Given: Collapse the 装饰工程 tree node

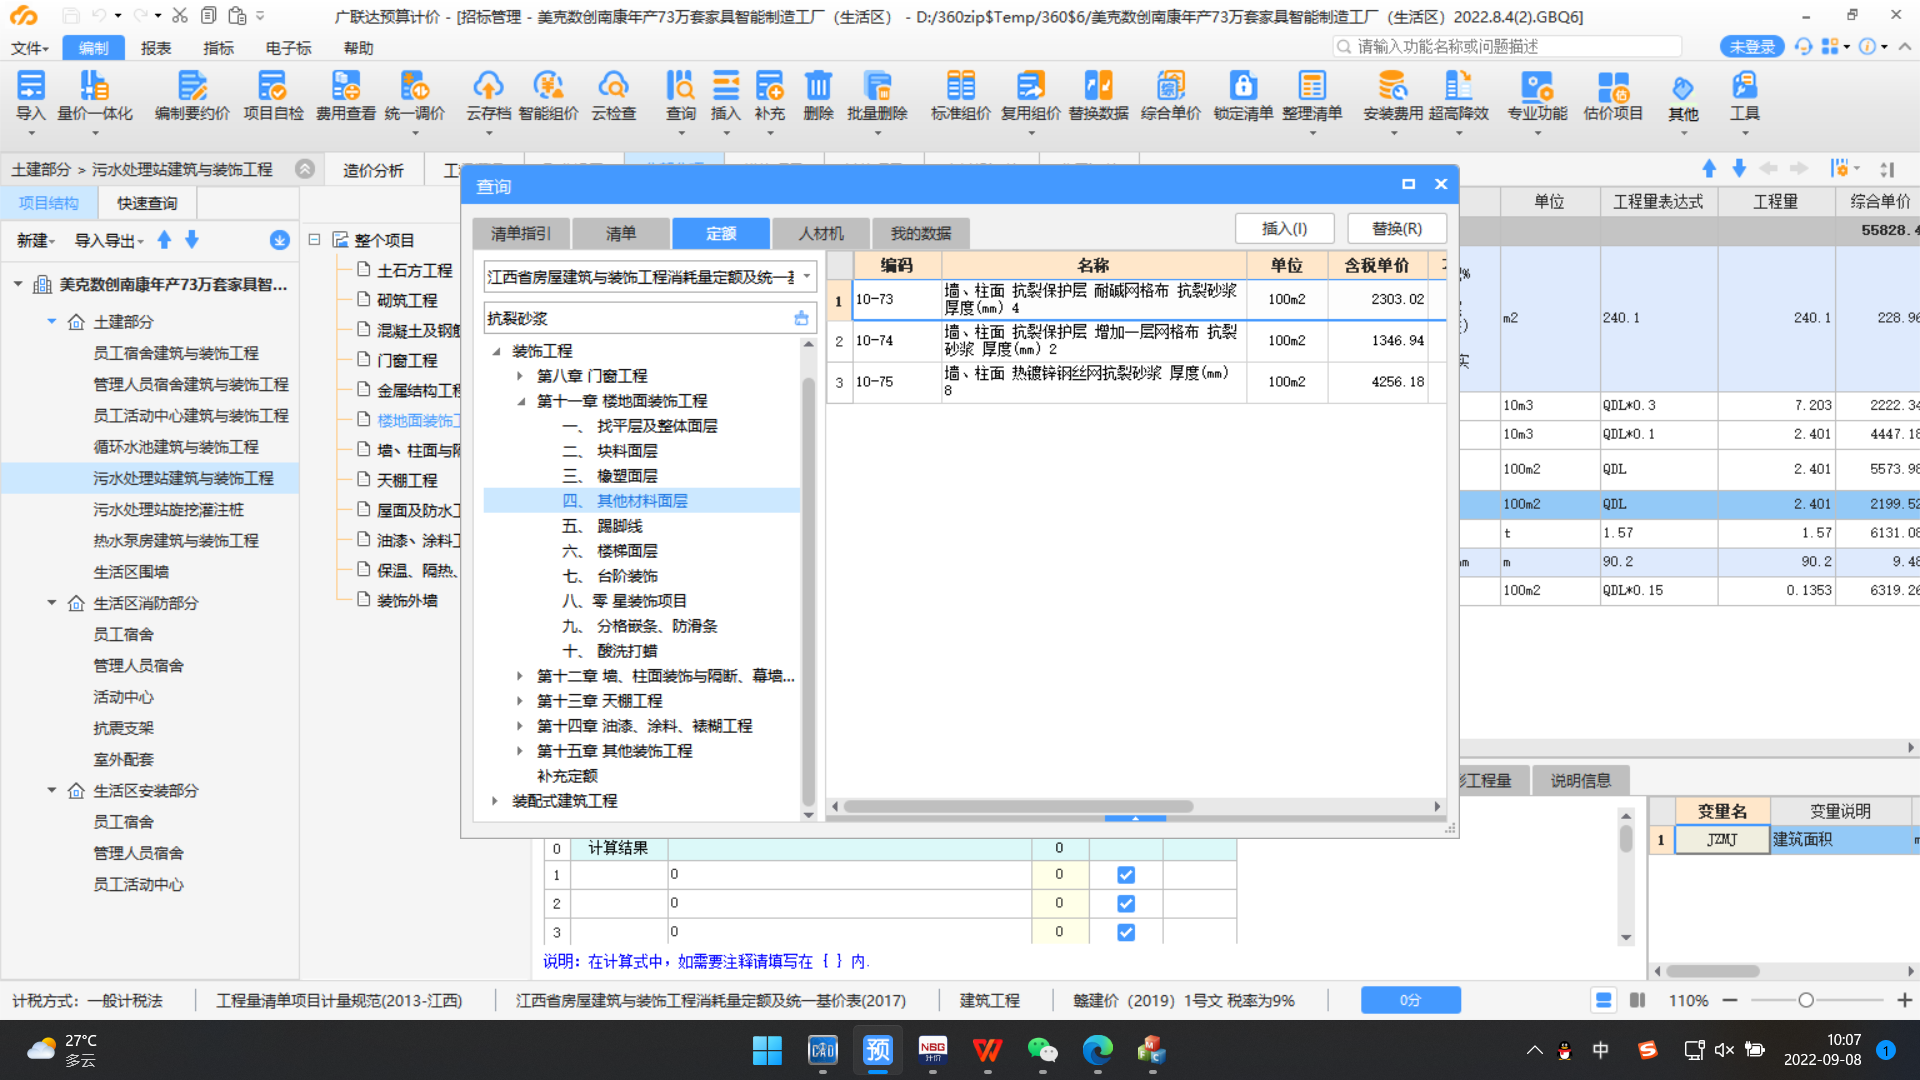Looking at the screenshot, I should coord(496,351).
